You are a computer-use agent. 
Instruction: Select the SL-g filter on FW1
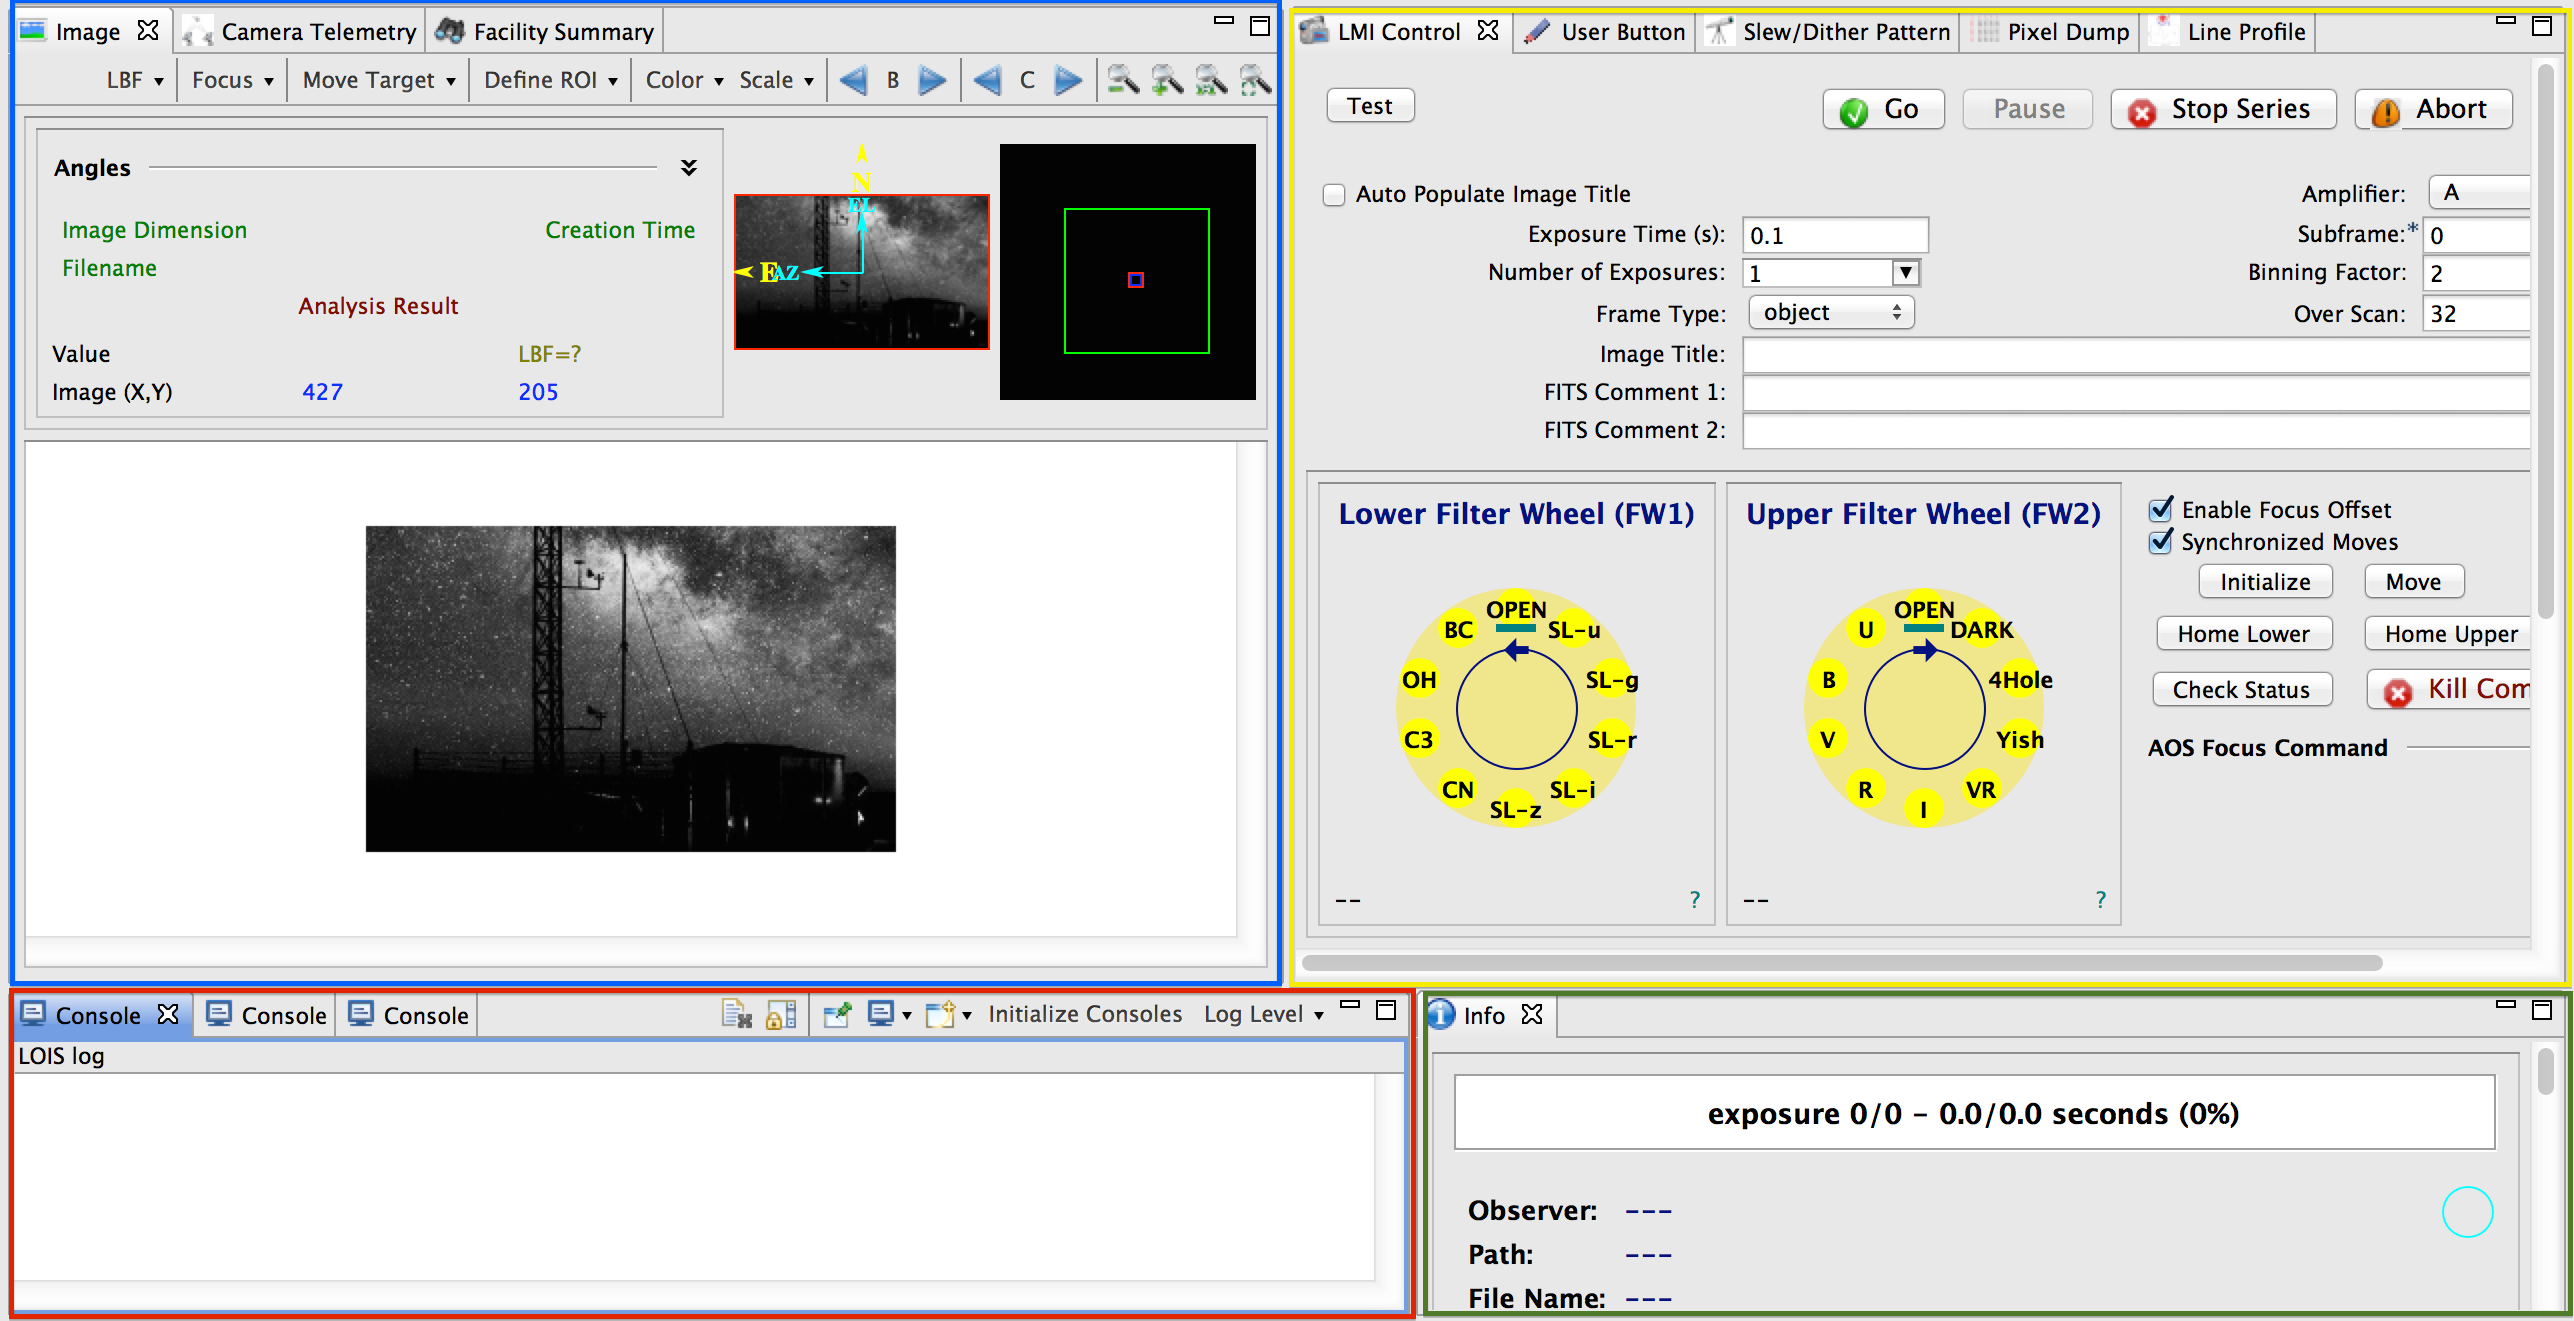point(1612,680)
